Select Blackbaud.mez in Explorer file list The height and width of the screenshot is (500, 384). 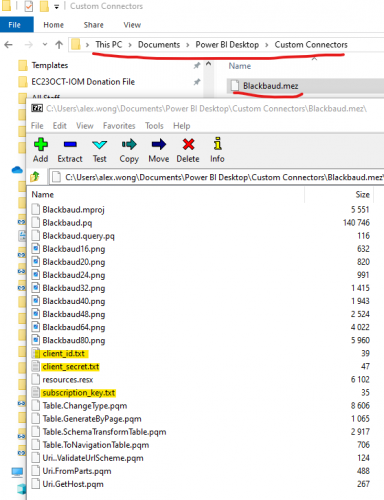point(270,86)
